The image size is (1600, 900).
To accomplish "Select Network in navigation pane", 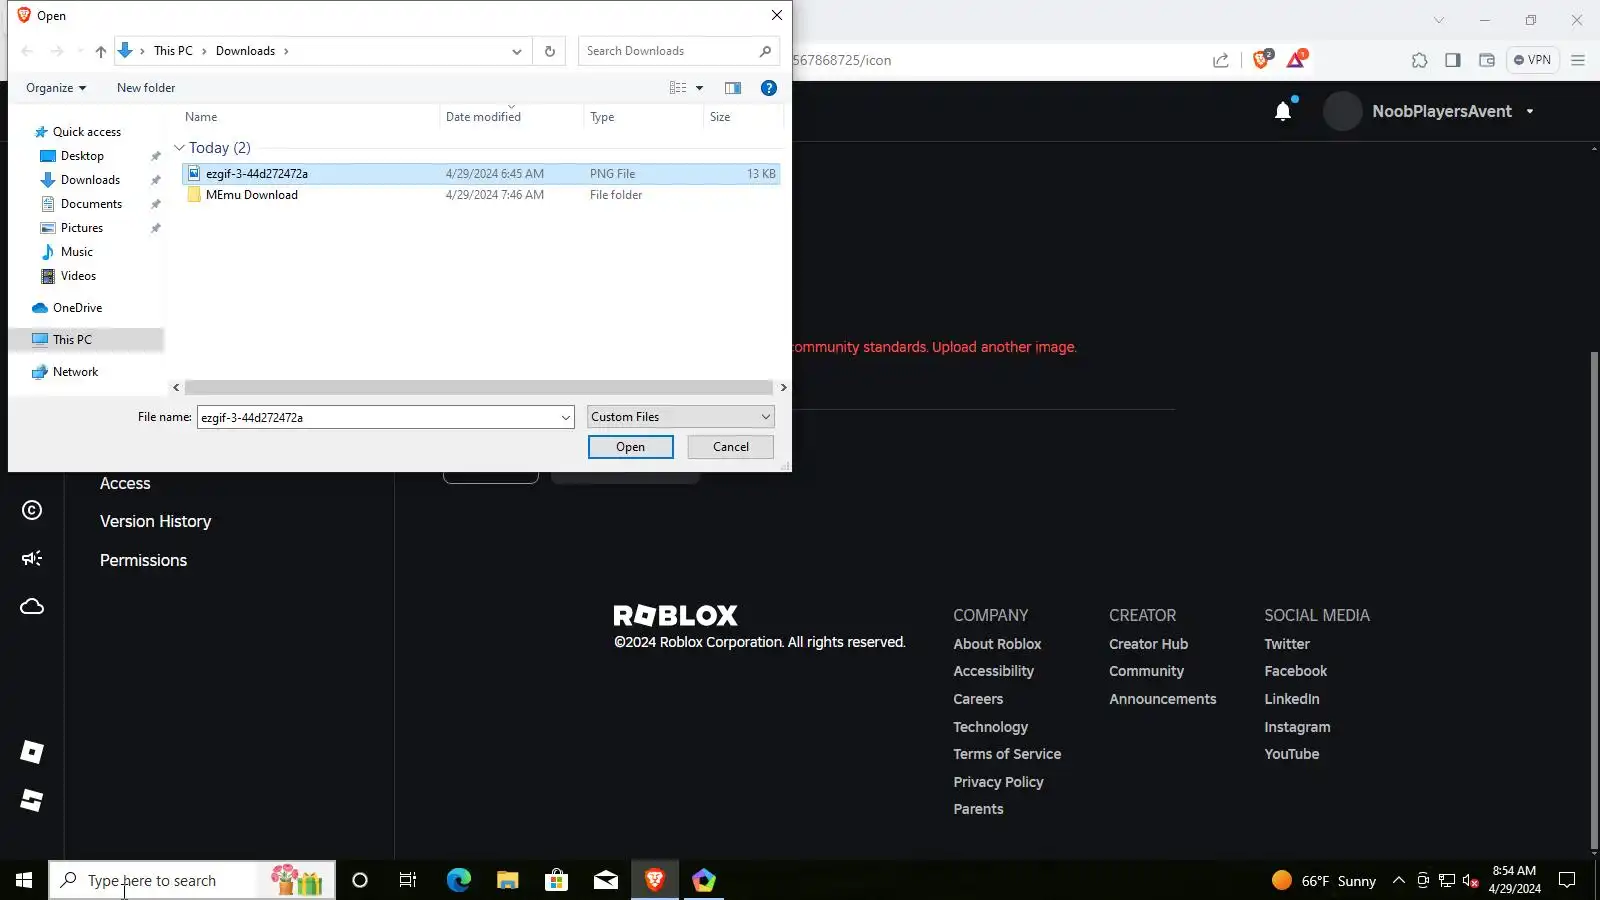I will 75,372.
